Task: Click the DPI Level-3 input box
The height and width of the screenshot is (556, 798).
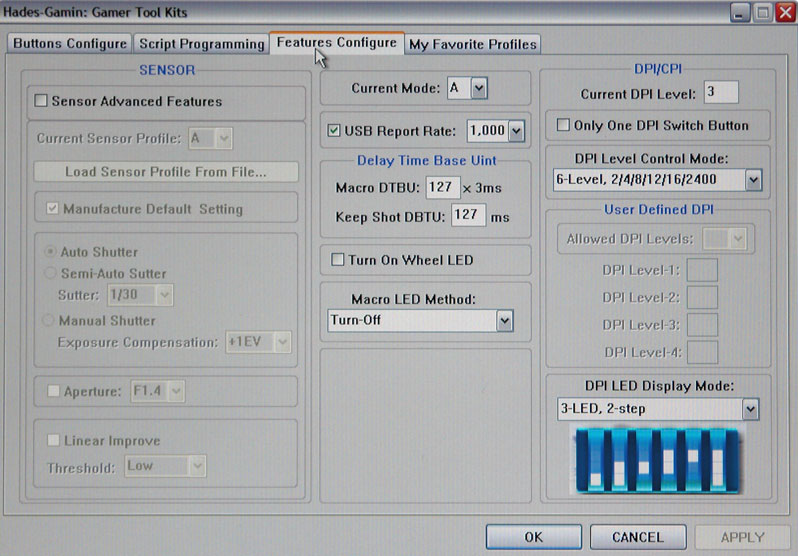Action: click(702, 325)
